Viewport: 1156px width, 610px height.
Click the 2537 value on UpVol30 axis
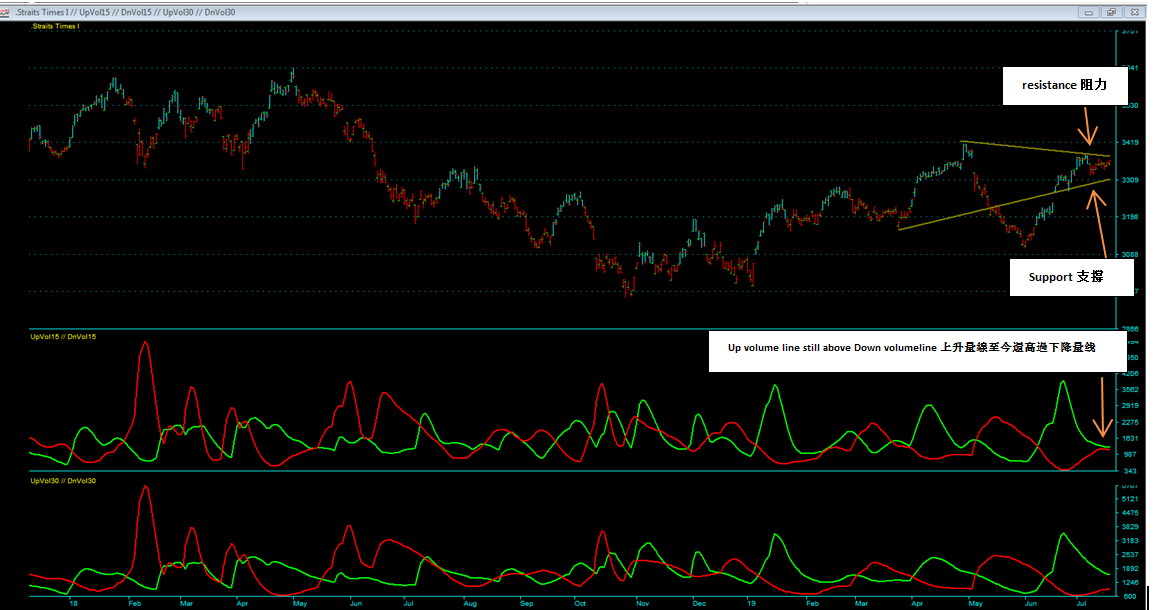1130,555
